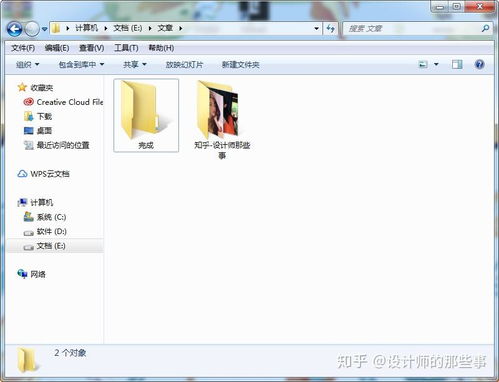Open the view options dropdown arrow
Viewport: 499px width, 382px height.
(436, 64)
